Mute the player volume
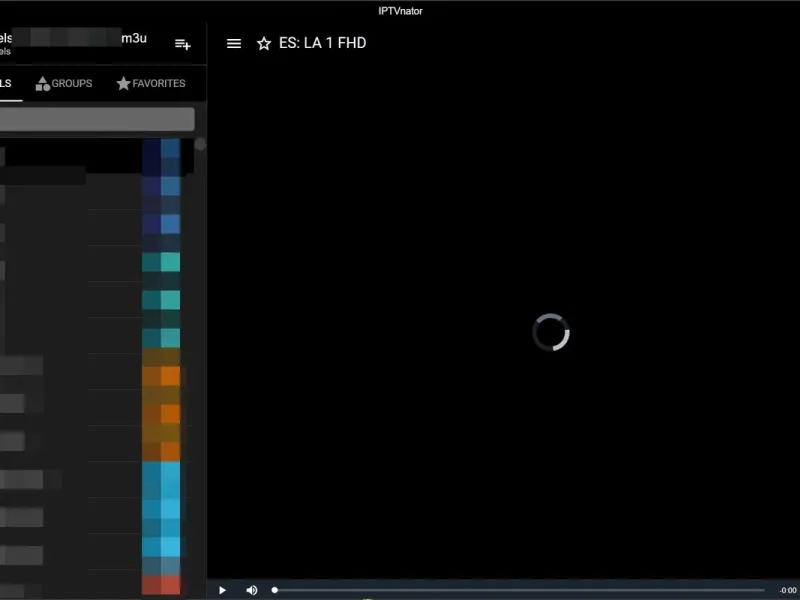The image size is (800, 600). pos(252,590)
